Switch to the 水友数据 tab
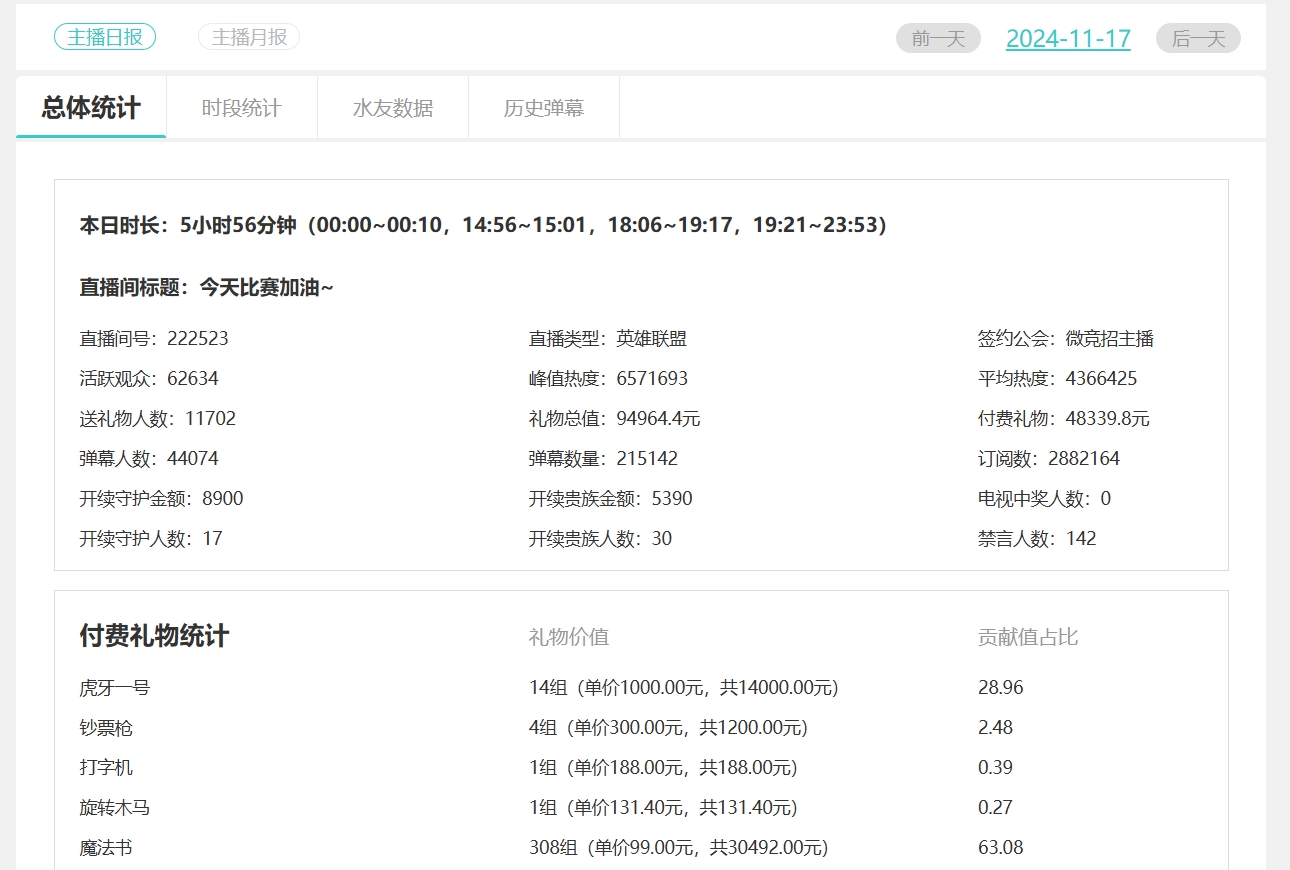 click(392, 108)
